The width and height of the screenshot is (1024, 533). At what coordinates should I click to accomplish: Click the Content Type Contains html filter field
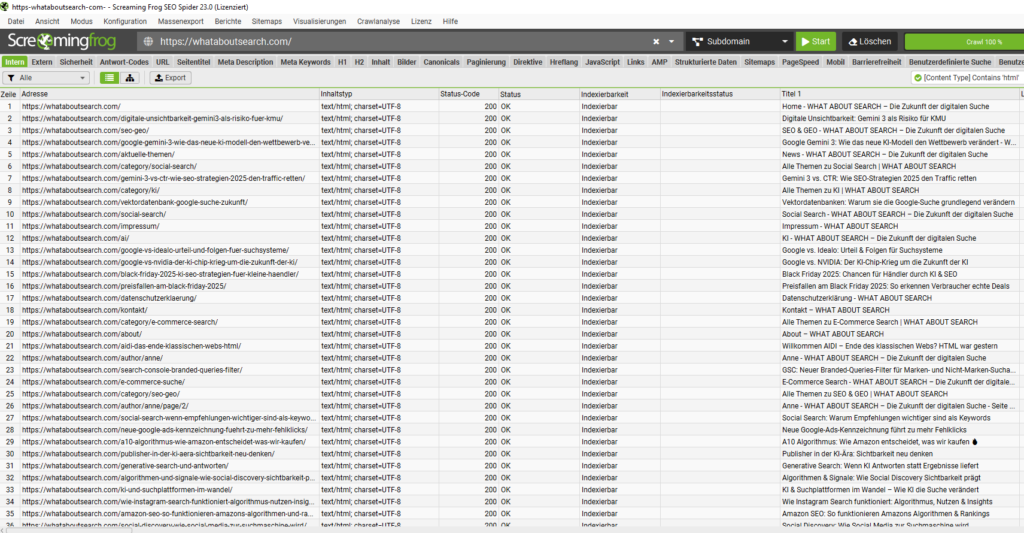point(967,78)
